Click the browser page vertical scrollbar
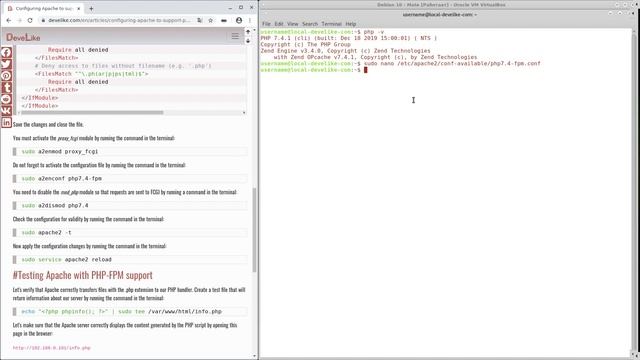Viewport: 640px width, 360px height. point(255,230)
